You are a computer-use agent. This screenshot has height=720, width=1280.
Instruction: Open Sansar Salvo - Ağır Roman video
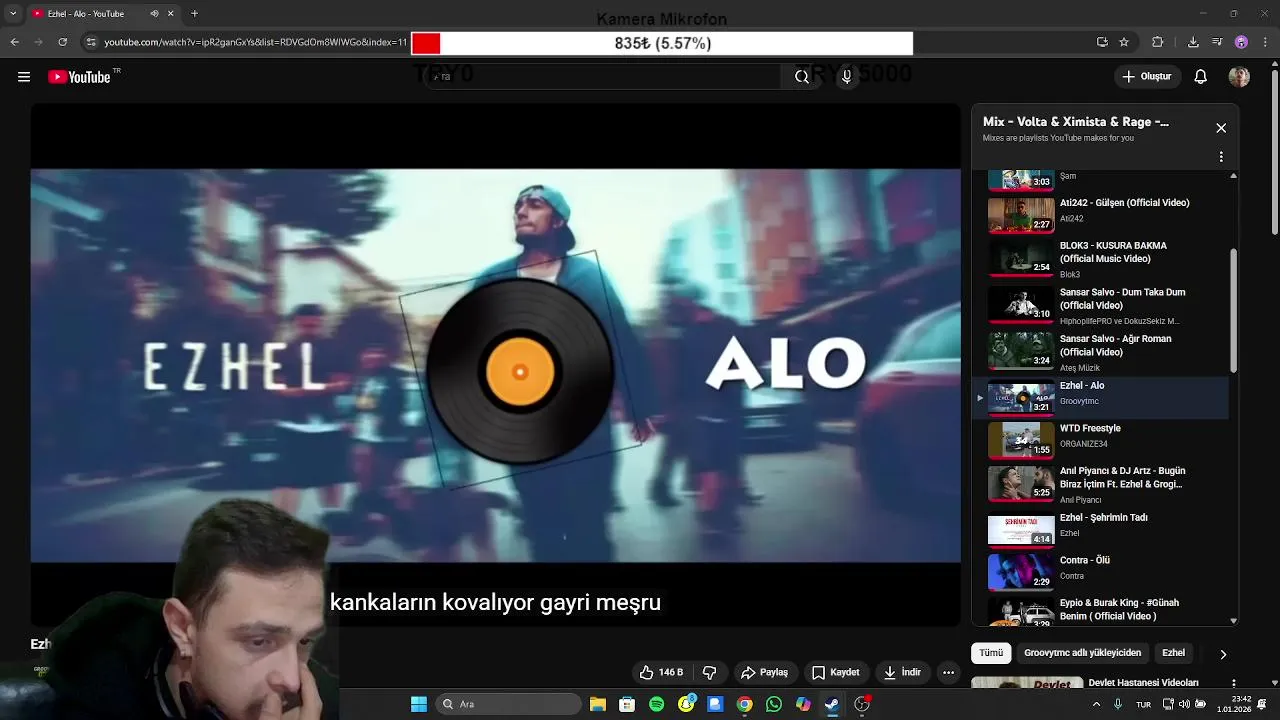pyautogui.click(x=1100, y=352)
